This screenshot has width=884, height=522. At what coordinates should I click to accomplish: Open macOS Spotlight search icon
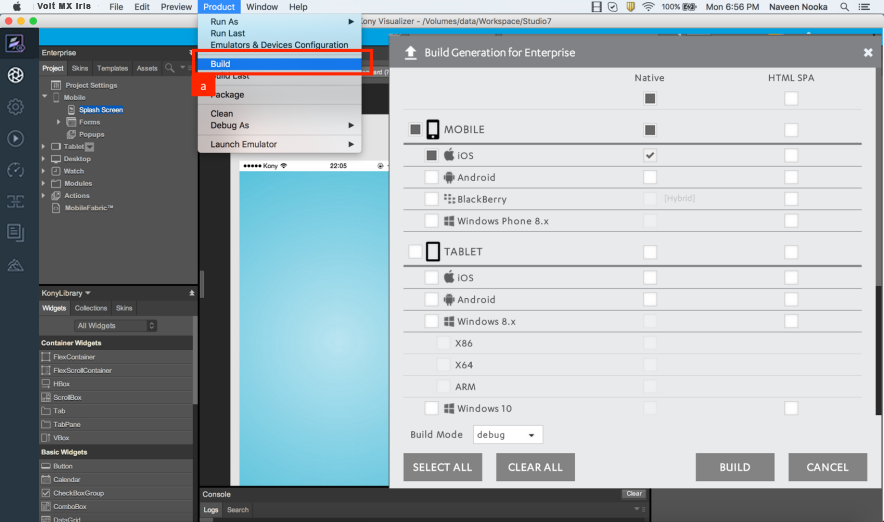844,7
